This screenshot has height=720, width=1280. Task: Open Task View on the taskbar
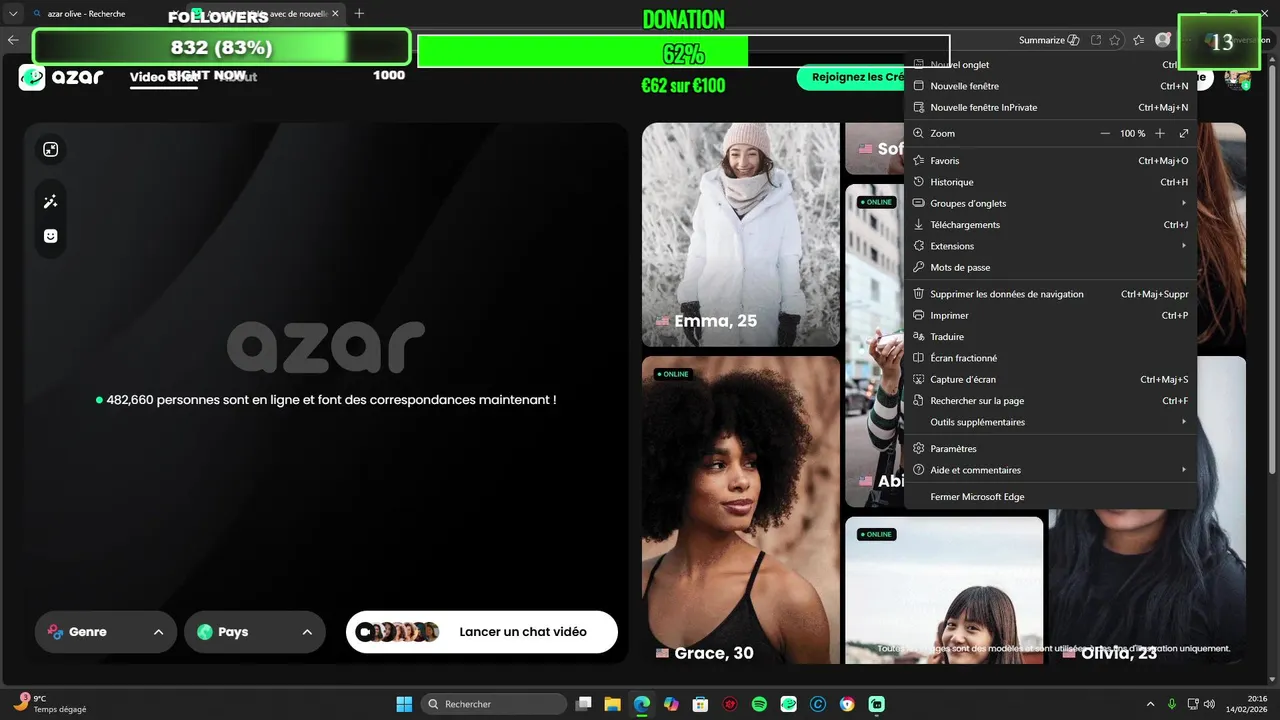tap(584, 704)
